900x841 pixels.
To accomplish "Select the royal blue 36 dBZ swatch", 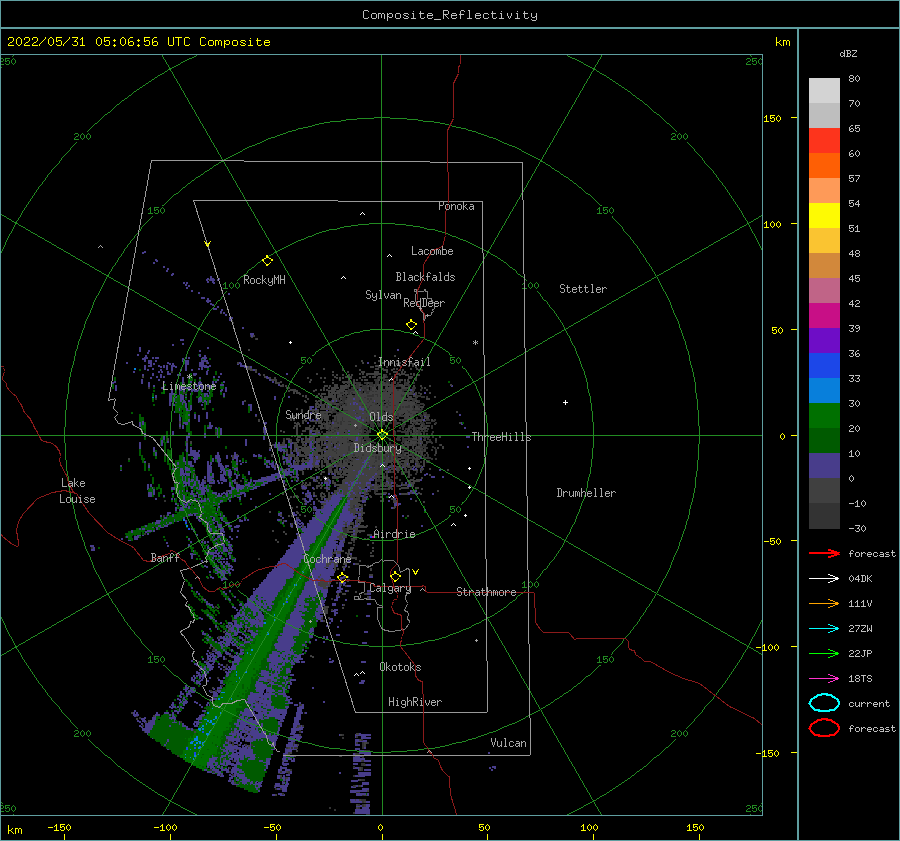I will coord(824,366).
